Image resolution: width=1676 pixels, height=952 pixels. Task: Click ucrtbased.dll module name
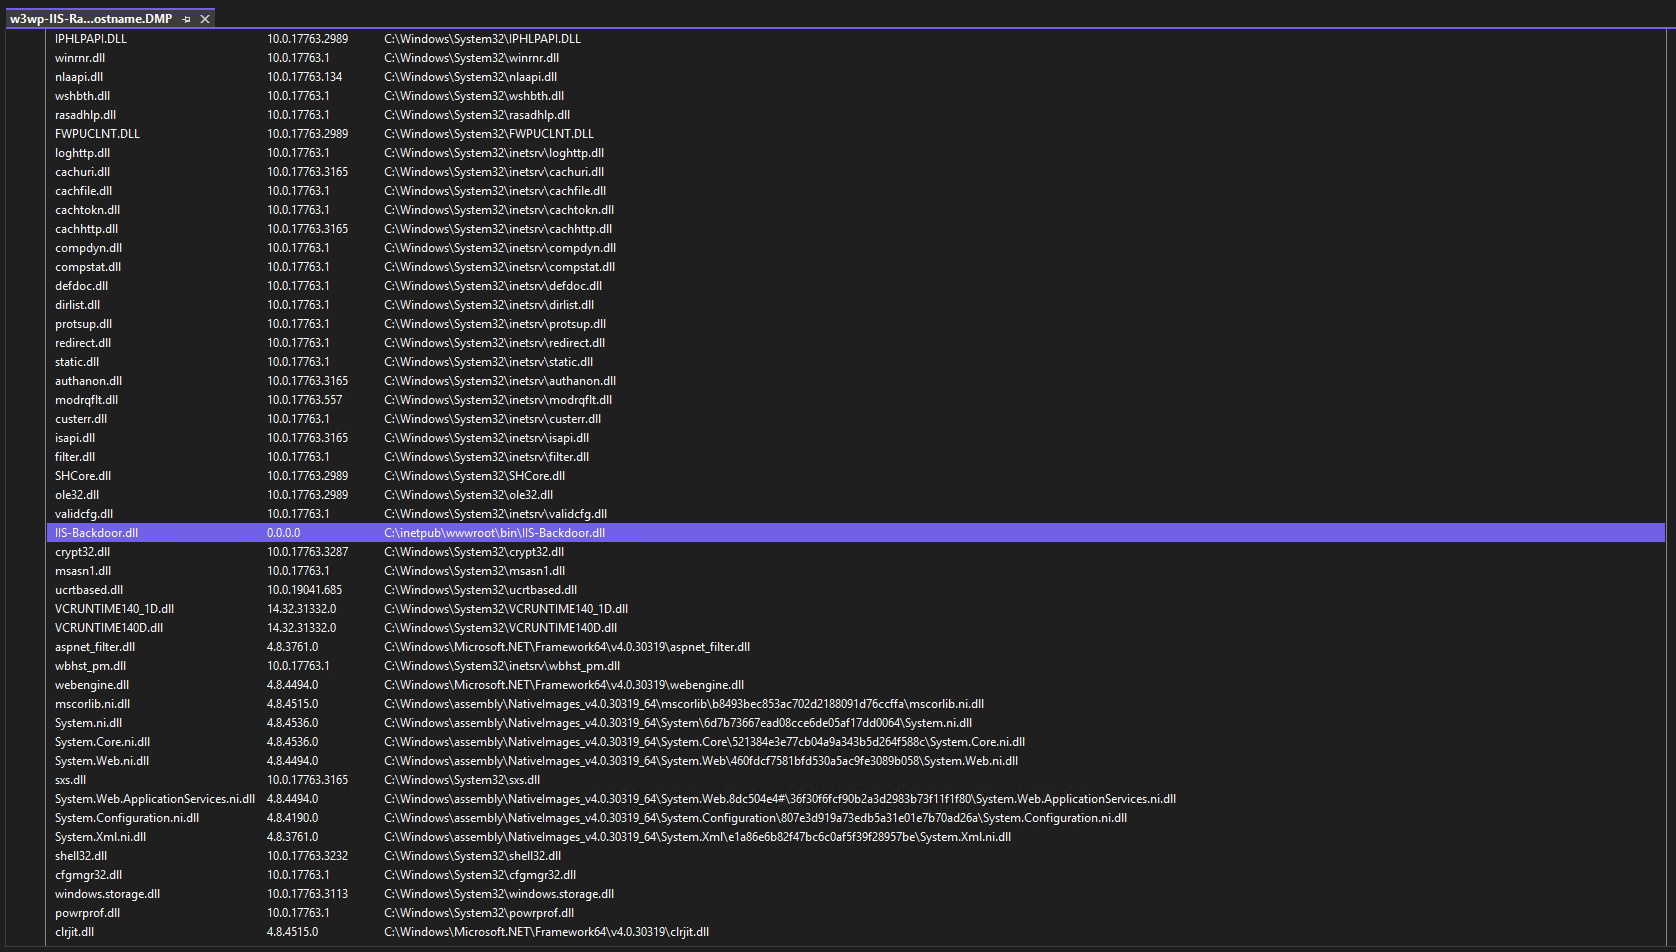(x=89, y=590)
